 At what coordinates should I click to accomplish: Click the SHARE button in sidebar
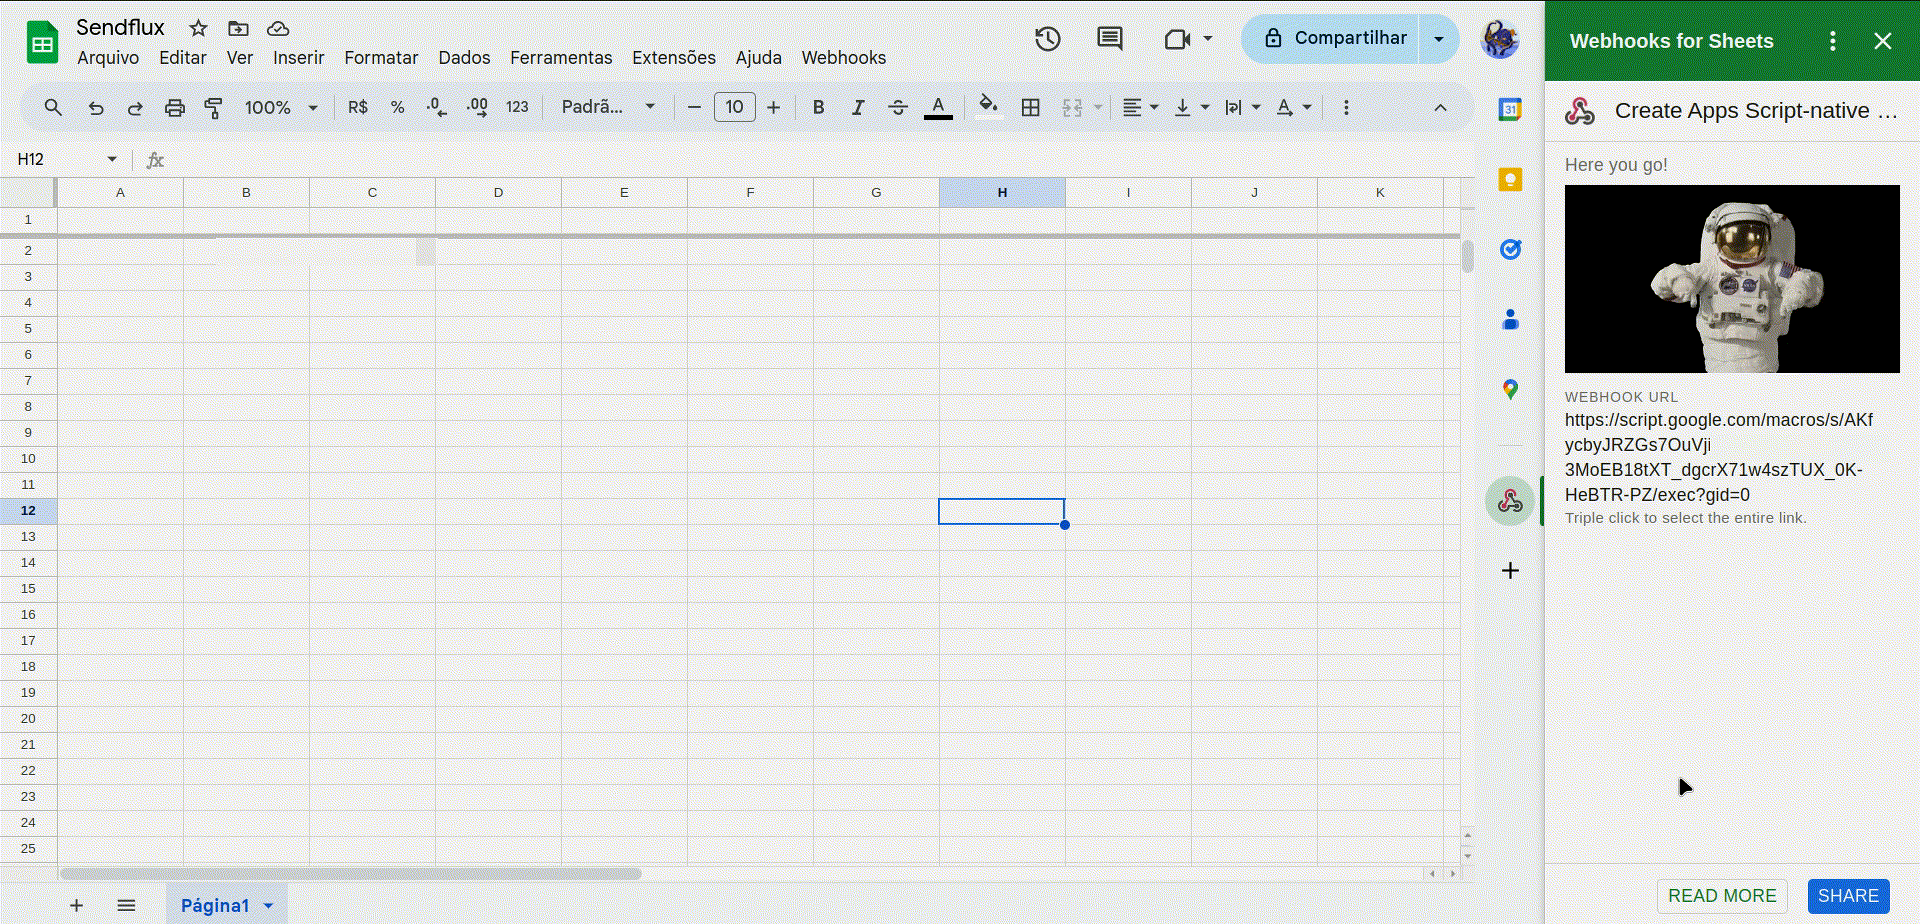[x=1848, y=896]
